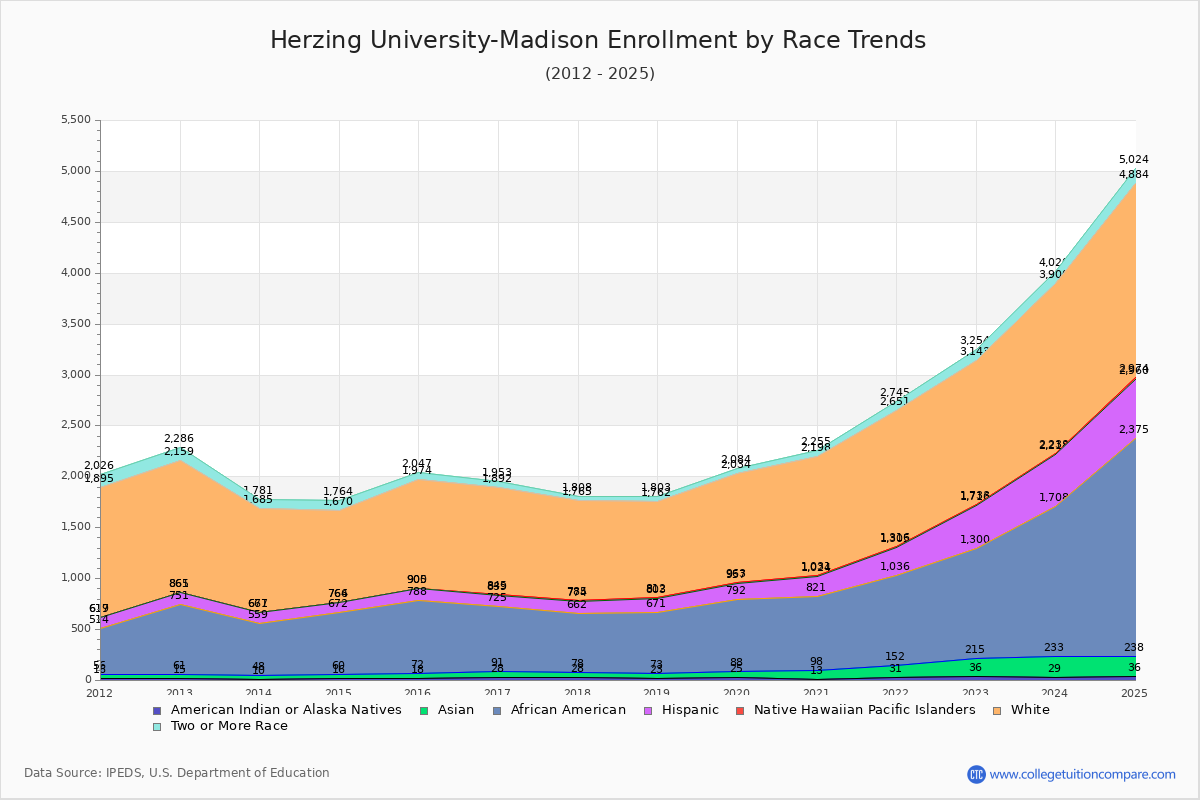Click the CTC logo icon
Screen dimensions: 1200x800
tap(976, 774)
